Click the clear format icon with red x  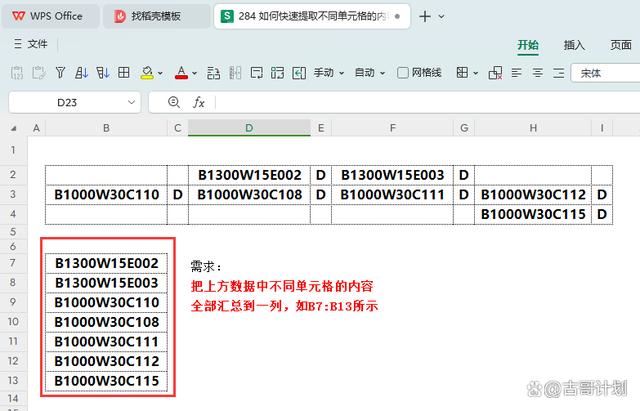point(495,73)
